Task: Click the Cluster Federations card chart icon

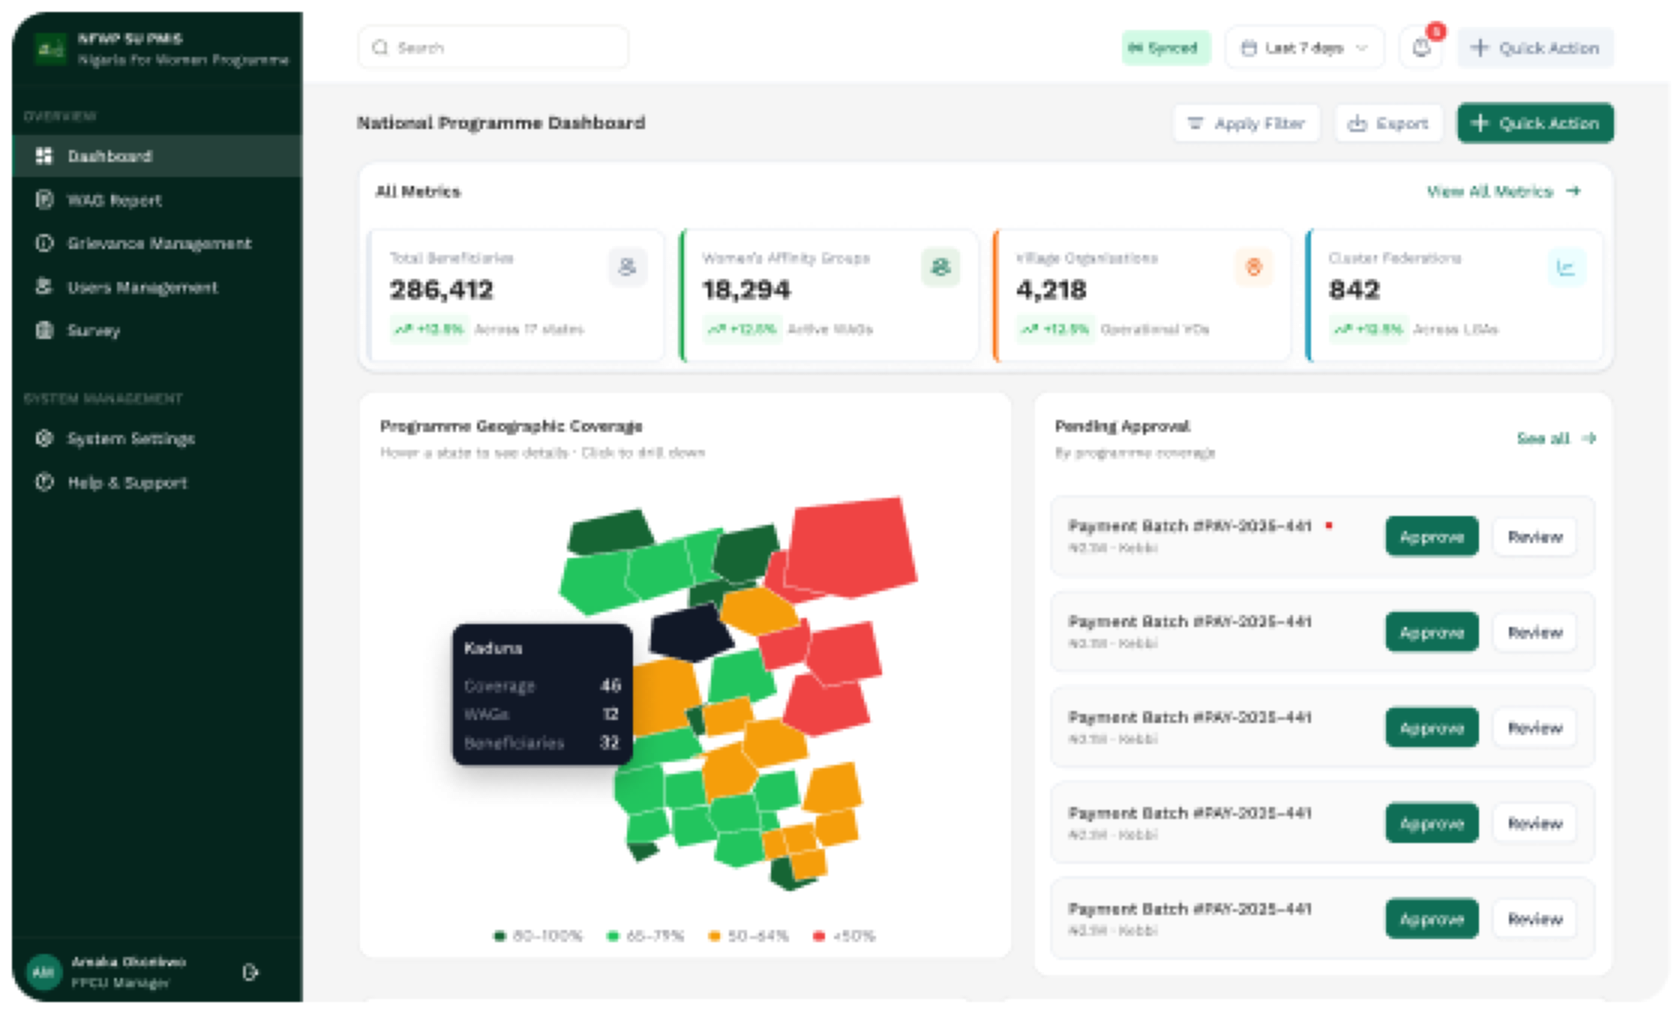Action: (1566, 267)
